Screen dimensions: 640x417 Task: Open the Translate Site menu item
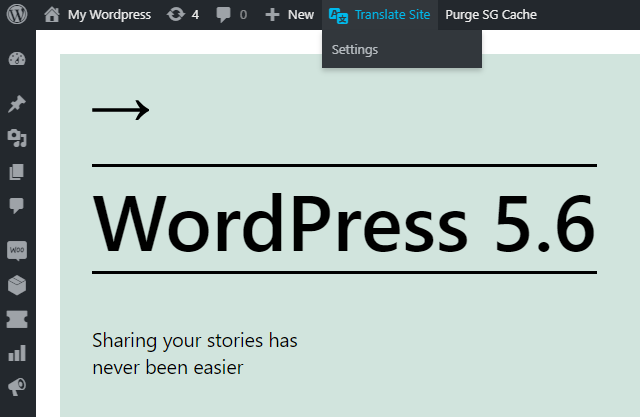click(392, 15)
